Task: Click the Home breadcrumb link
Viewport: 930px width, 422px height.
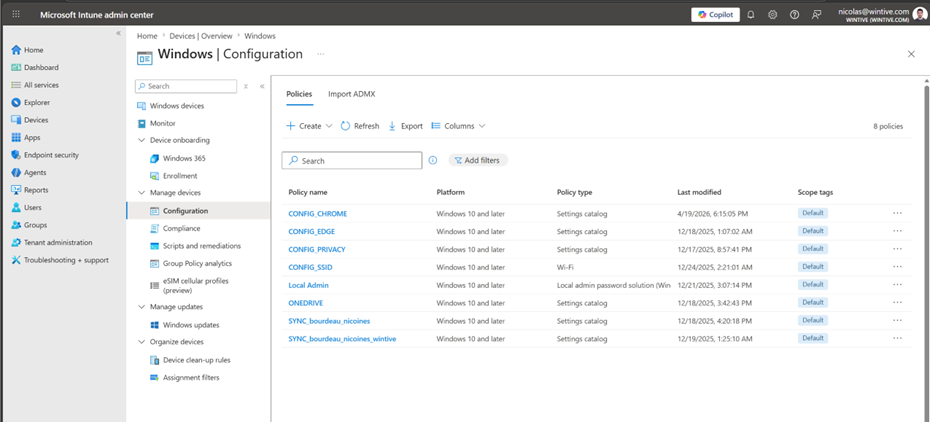Action: (x=147, y=36)
